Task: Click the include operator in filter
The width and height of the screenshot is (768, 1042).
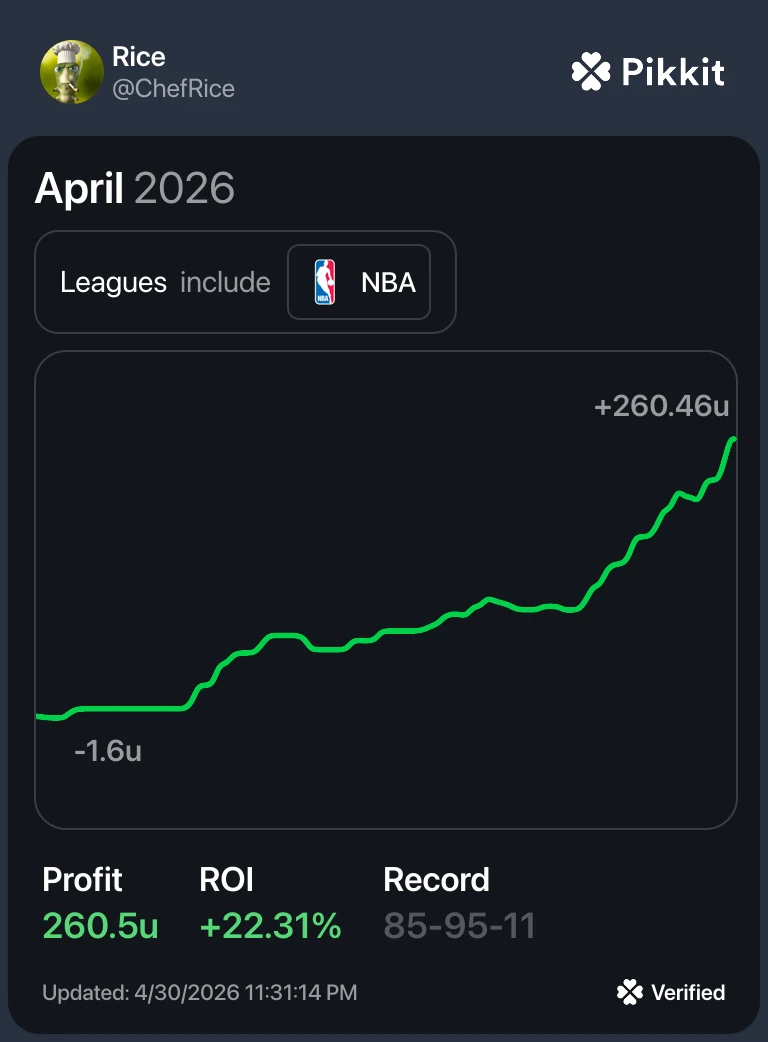Action: click(x=225, y=282)
